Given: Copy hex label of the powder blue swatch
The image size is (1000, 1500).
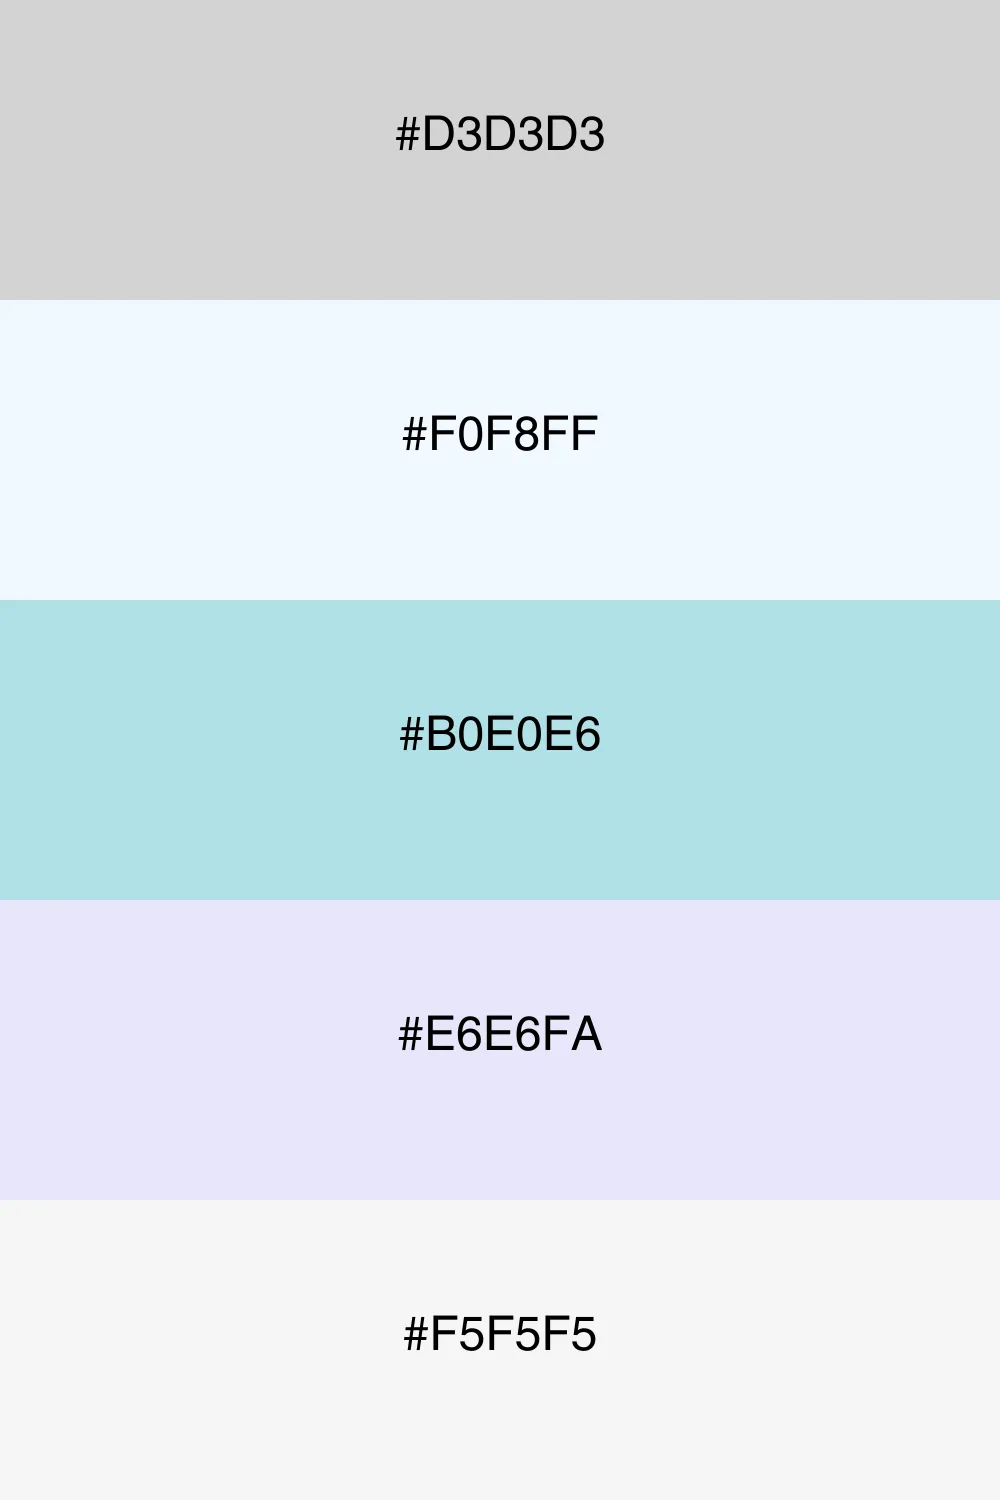Looking at the screenshot, I should [500, 735].
